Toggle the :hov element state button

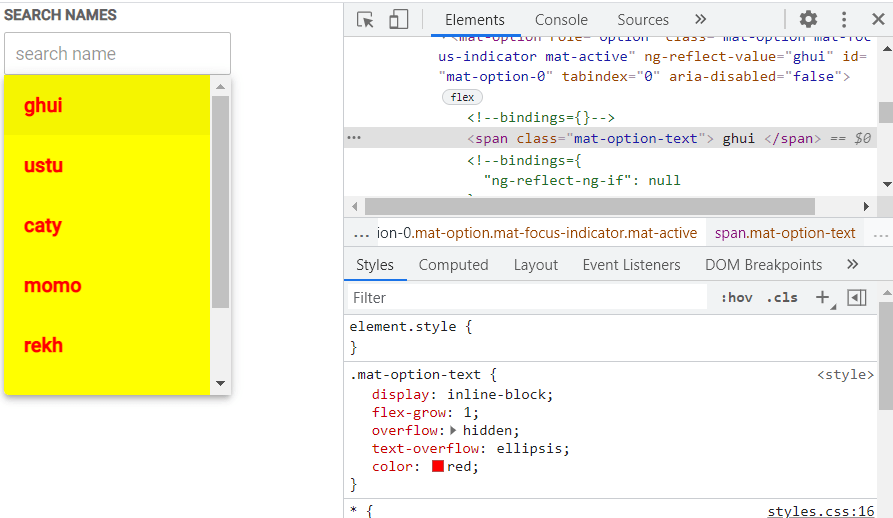(736, 298)
